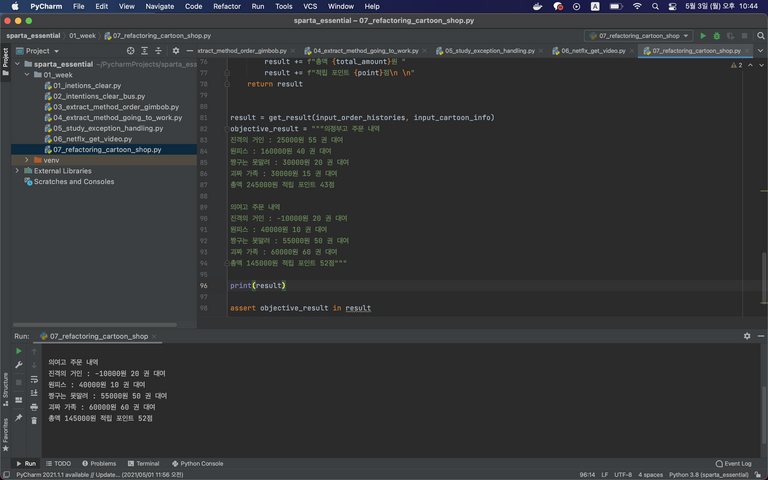Expand all items in Project panel

[x=144, y=51]
